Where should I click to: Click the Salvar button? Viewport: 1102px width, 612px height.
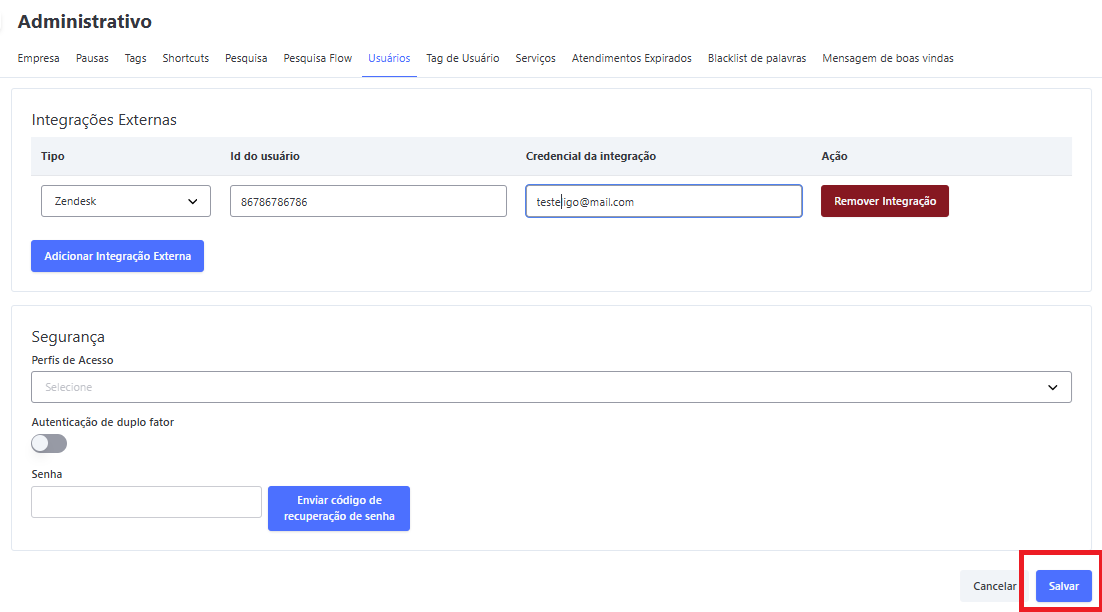[x=1063, y=586]
